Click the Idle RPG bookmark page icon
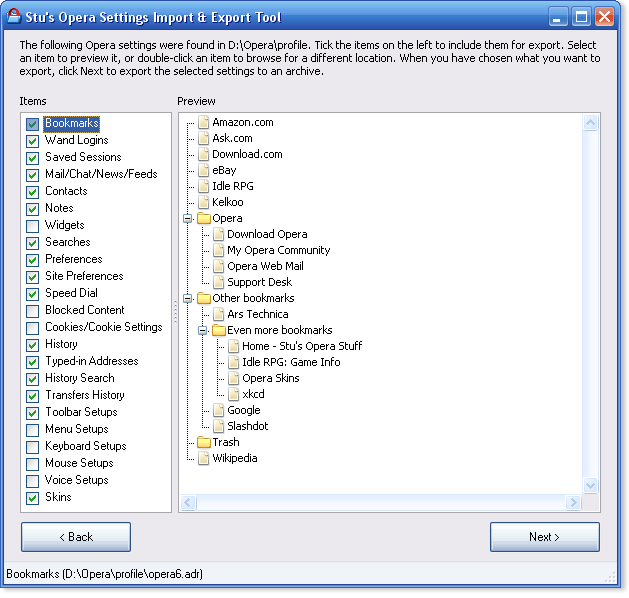Image resolution: width=629 pixels, height=598 pixels. (x=204, y=186)
